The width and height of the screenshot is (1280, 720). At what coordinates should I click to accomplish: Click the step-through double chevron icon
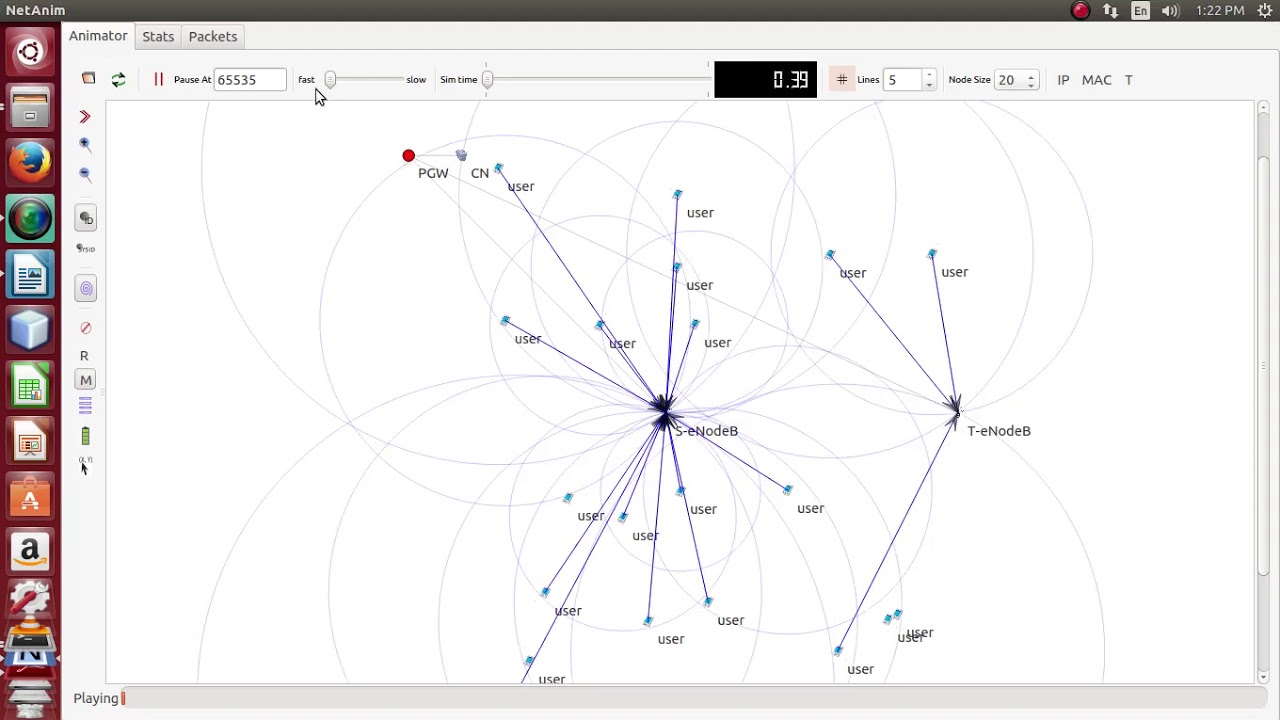coord(85,117)
